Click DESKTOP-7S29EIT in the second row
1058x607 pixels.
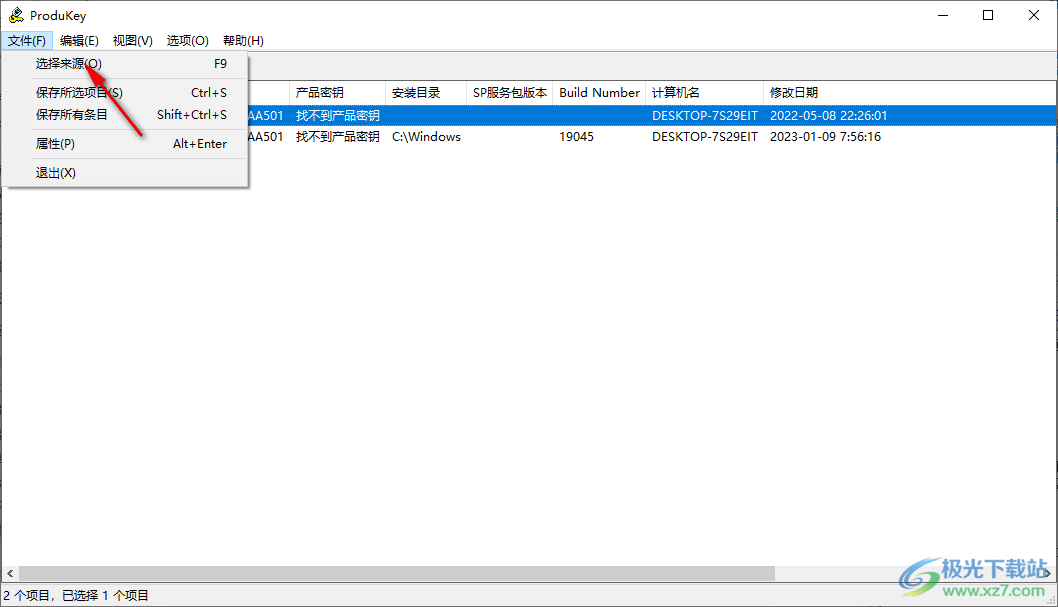(x=704, y=136)
